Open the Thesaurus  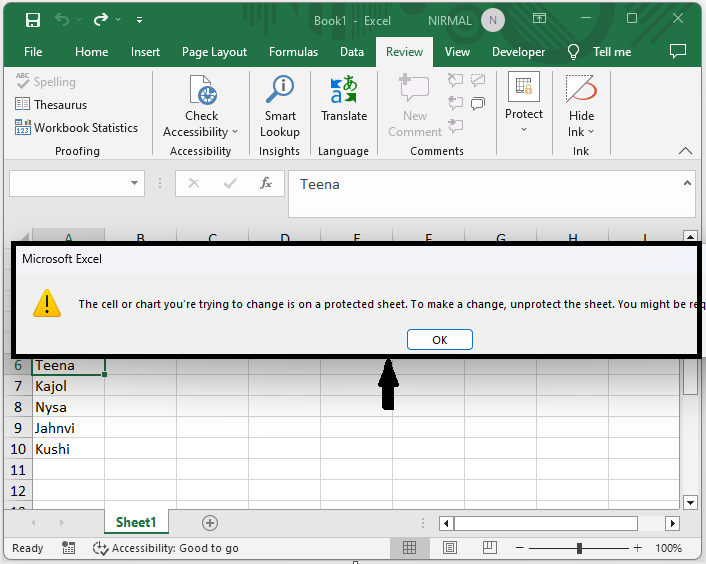coord(51,104)
